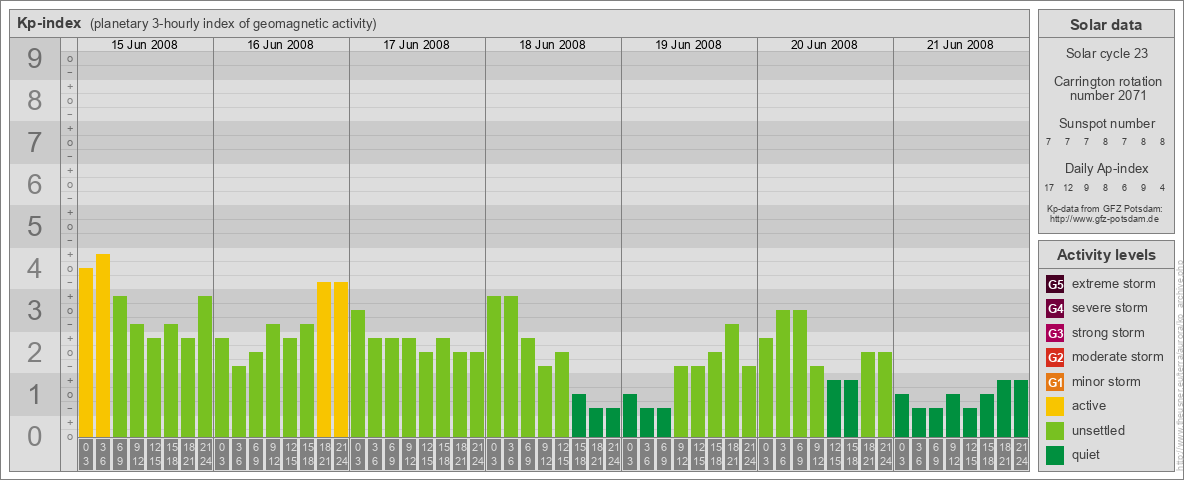Click the tallest yellow bar, 15 Jun 3-6
The width and height of the screenshot is (1184, 480).
[103, 345]
